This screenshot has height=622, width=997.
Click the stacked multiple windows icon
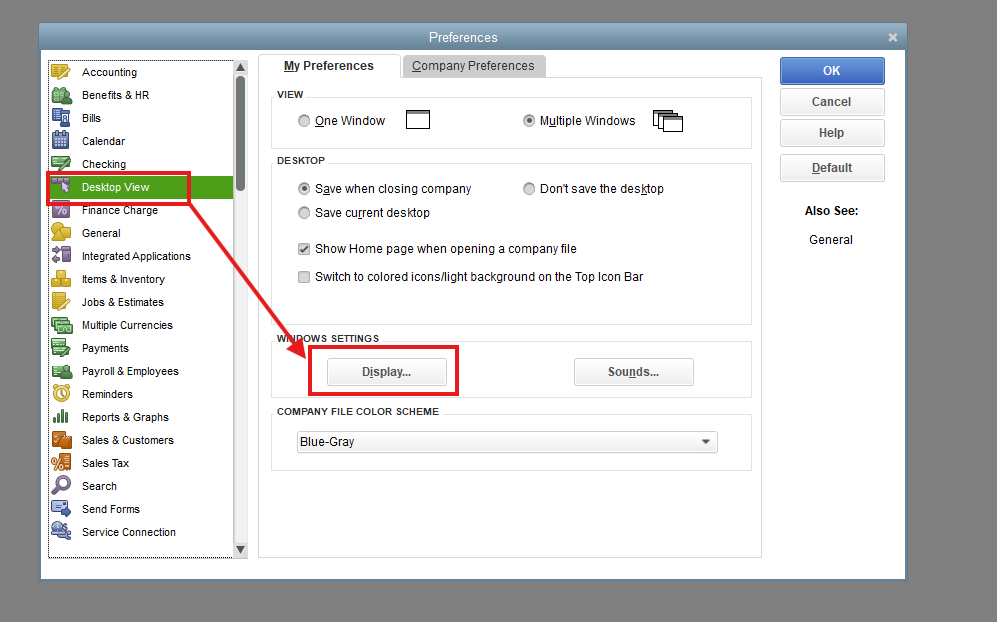(668, 120)
